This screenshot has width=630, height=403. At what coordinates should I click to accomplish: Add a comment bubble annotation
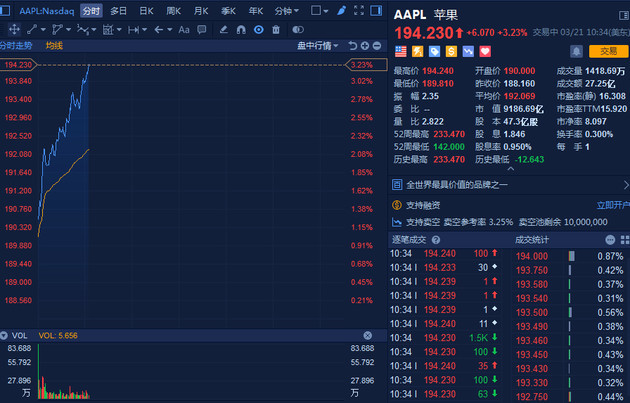(x=201, y=29)
